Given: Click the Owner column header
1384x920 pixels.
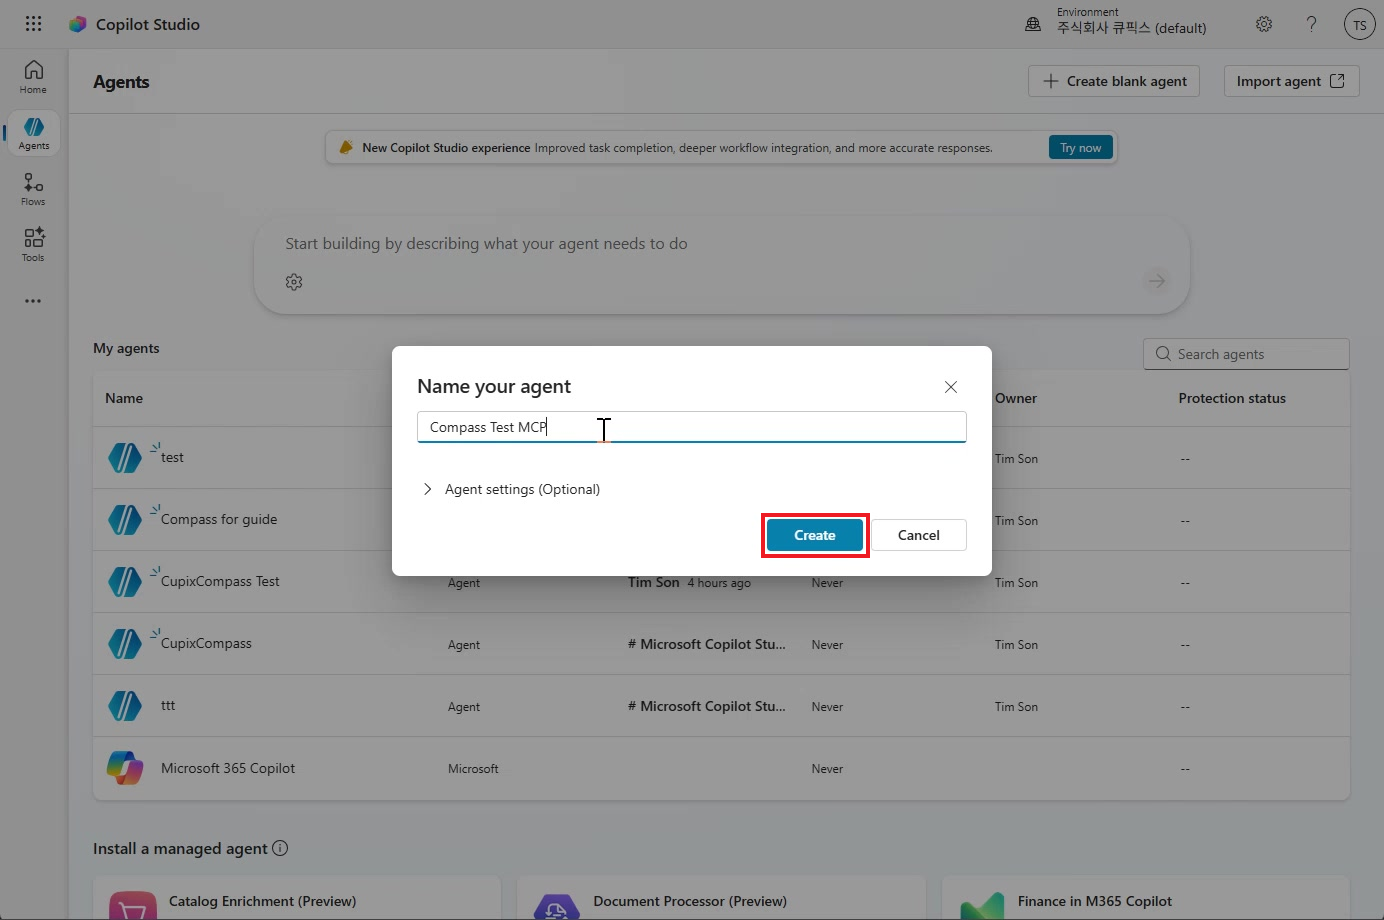Looking at the screenshot, I should tap(1016, 398).
